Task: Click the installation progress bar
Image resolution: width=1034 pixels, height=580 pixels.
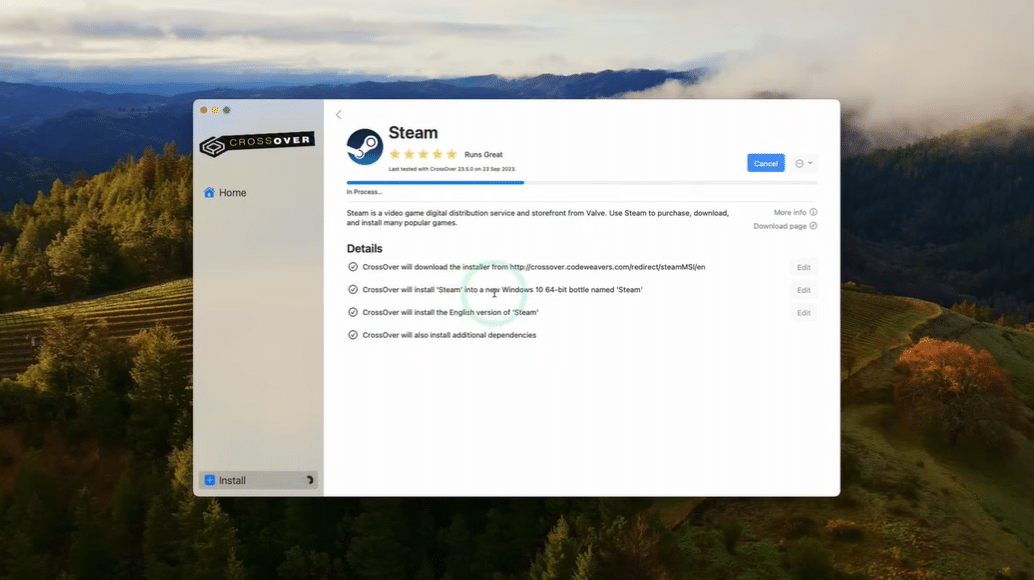Action: 582,183
